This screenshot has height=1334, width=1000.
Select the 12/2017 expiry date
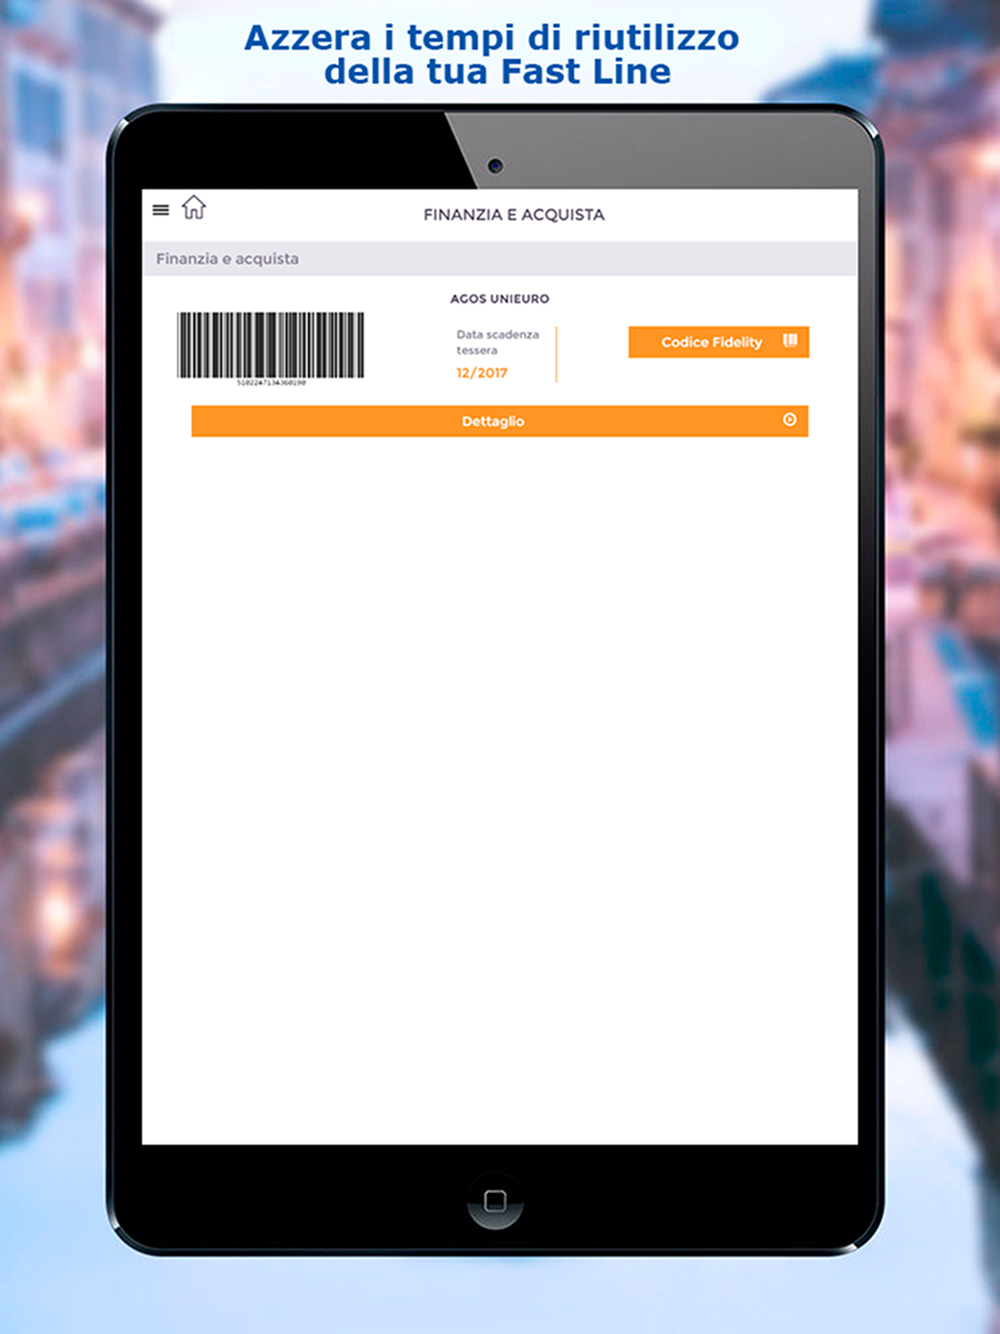point(482,372)
